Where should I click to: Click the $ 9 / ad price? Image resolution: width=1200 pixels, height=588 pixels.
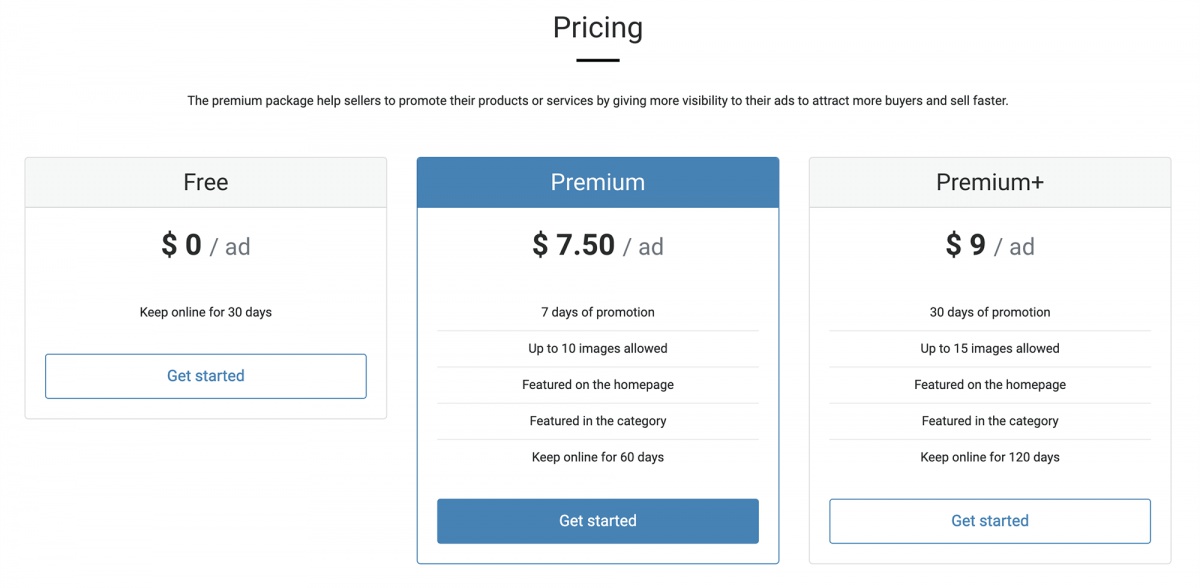[x=989, y=245]
